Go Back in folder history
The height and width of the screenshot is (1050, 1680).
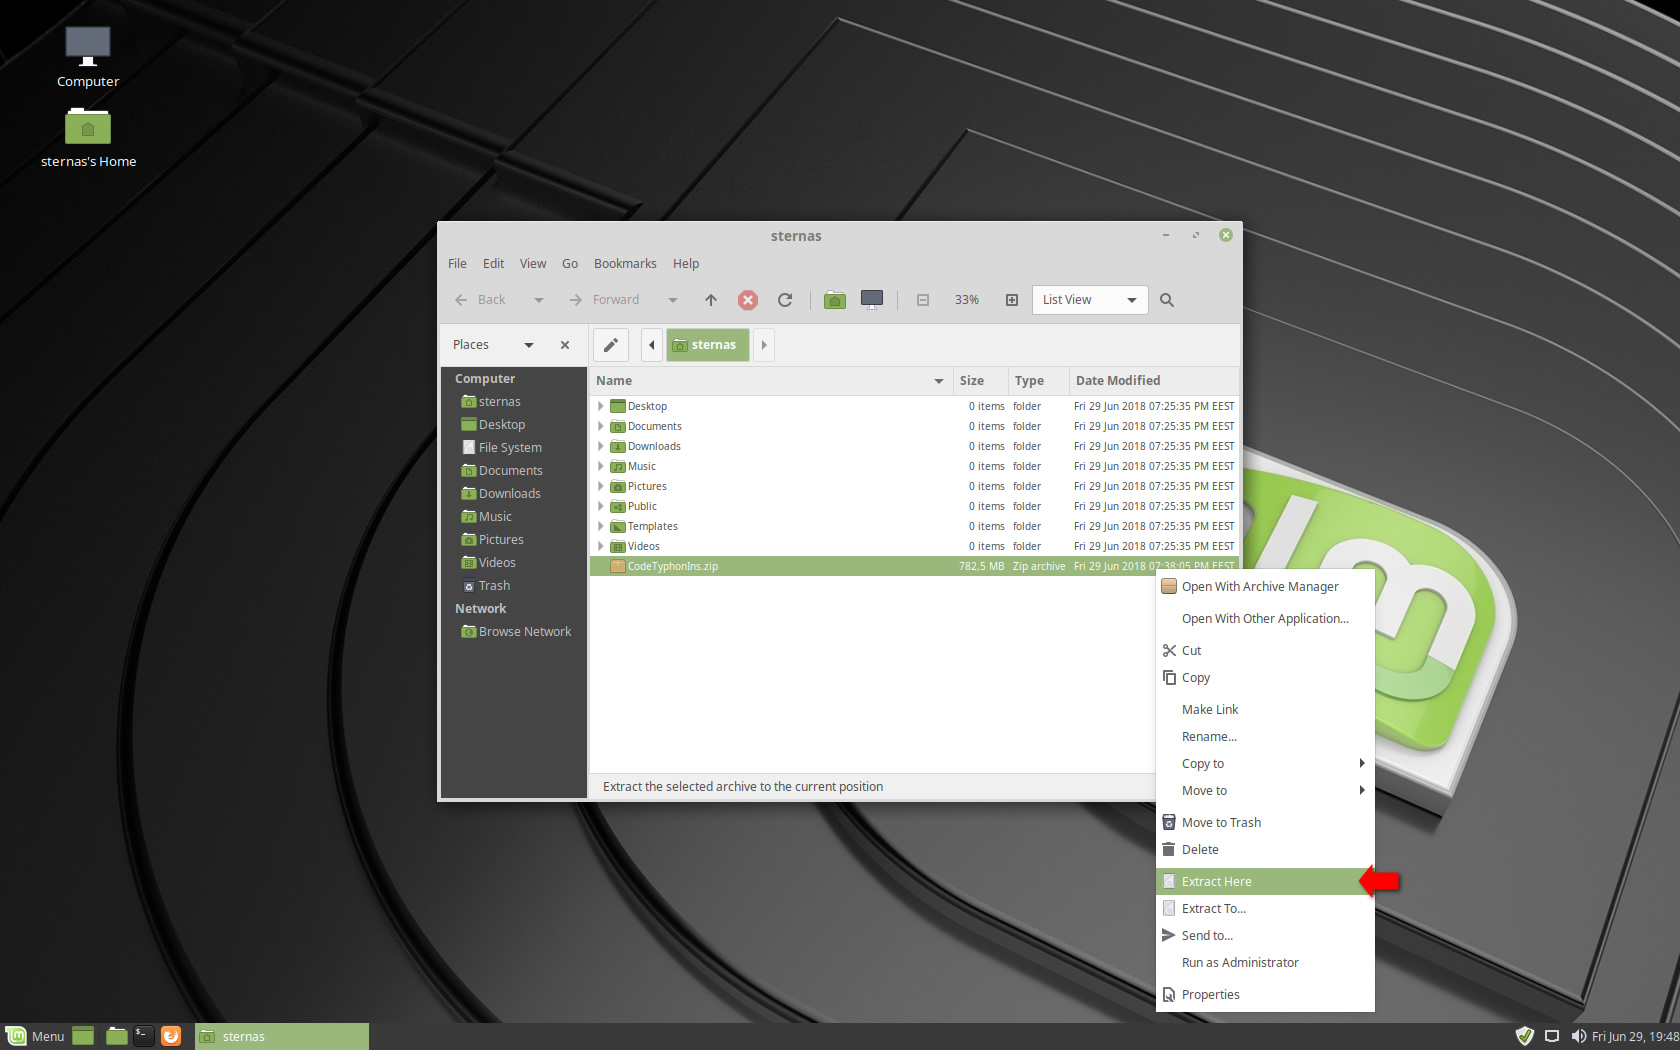480,300
